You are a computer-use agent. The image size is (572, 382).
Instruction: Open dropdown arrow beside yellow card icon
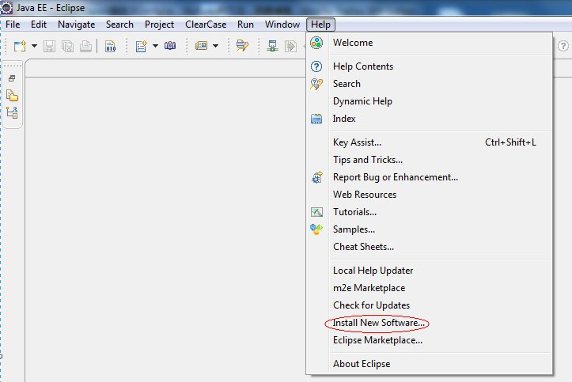(x=216, y=46)
